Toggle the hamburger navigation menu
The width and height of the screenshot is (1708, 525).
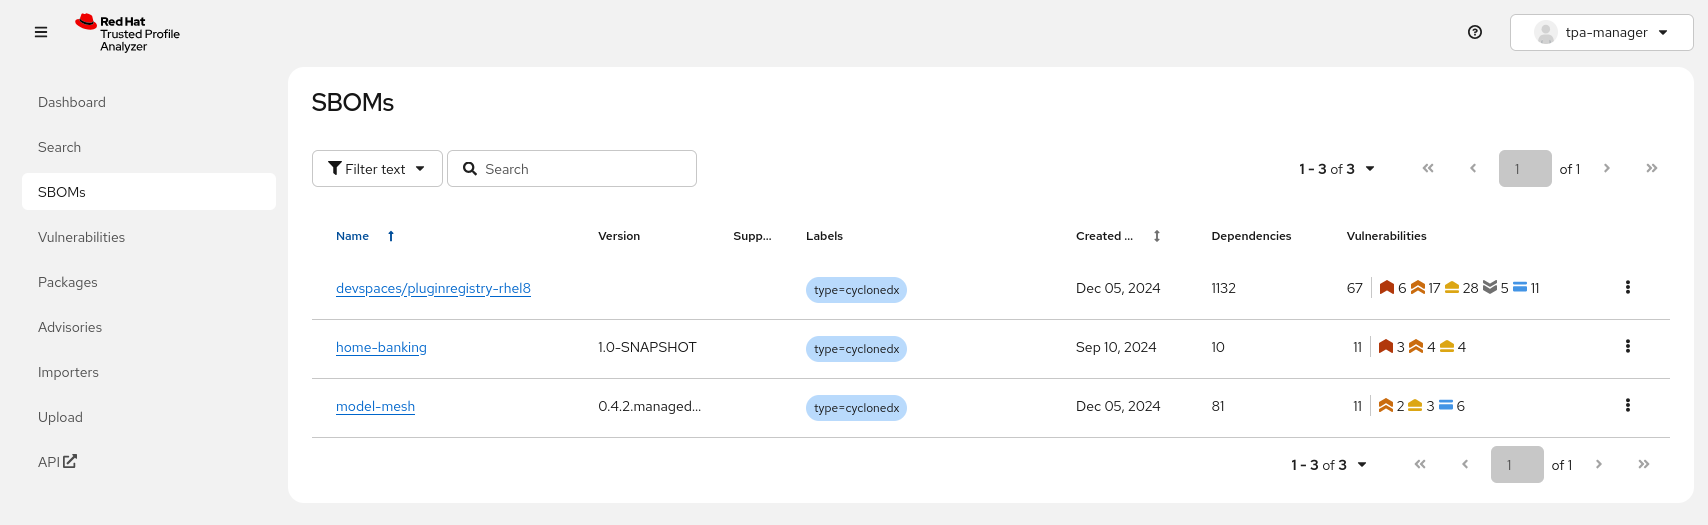pos(41,32)
